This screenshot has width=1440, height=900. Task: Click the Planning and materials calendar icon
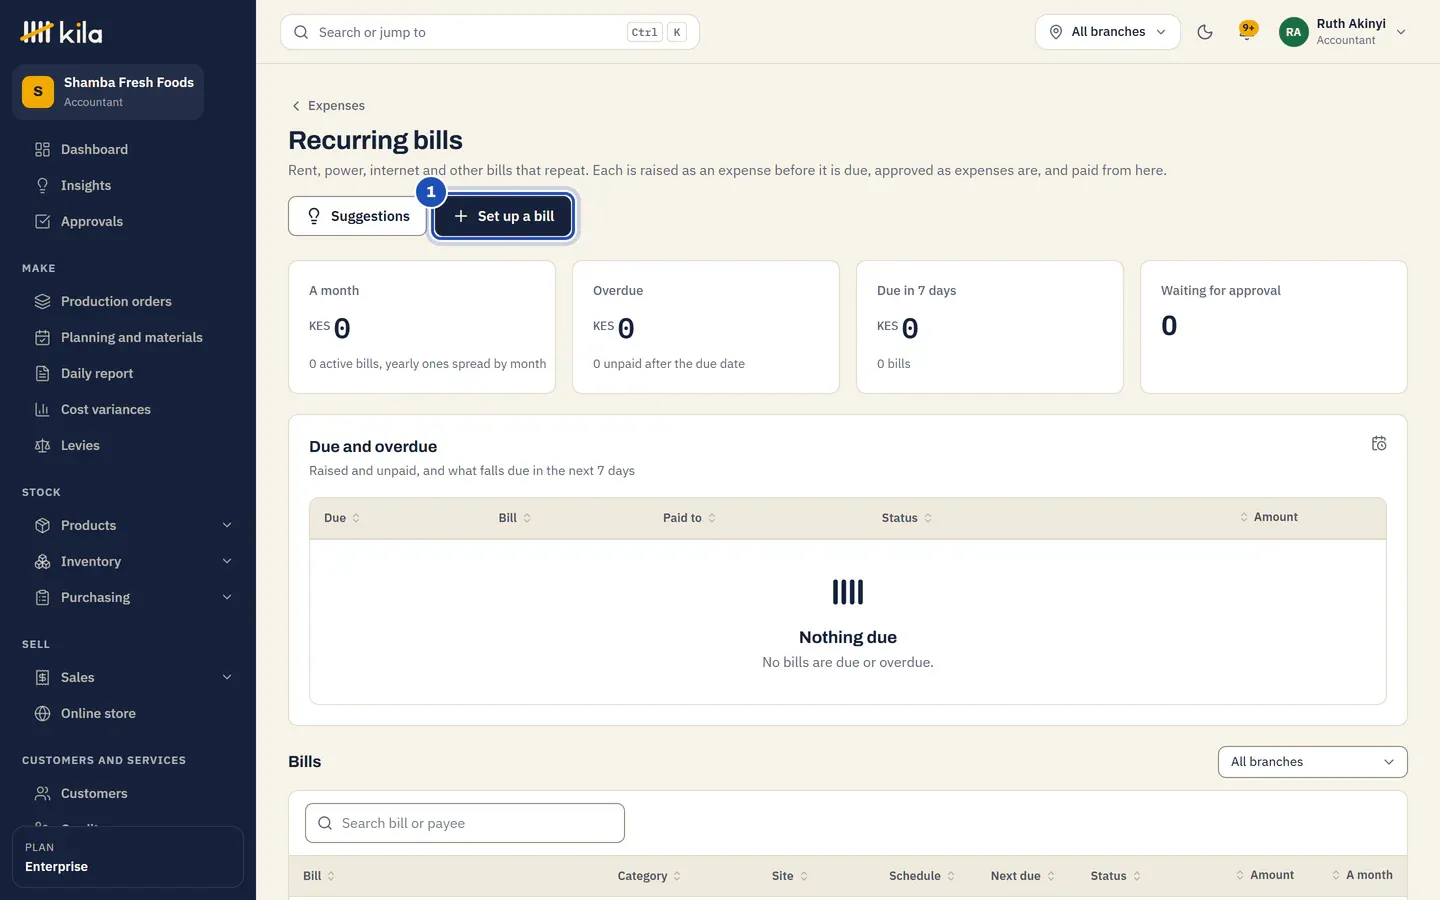tap(42, 338)
